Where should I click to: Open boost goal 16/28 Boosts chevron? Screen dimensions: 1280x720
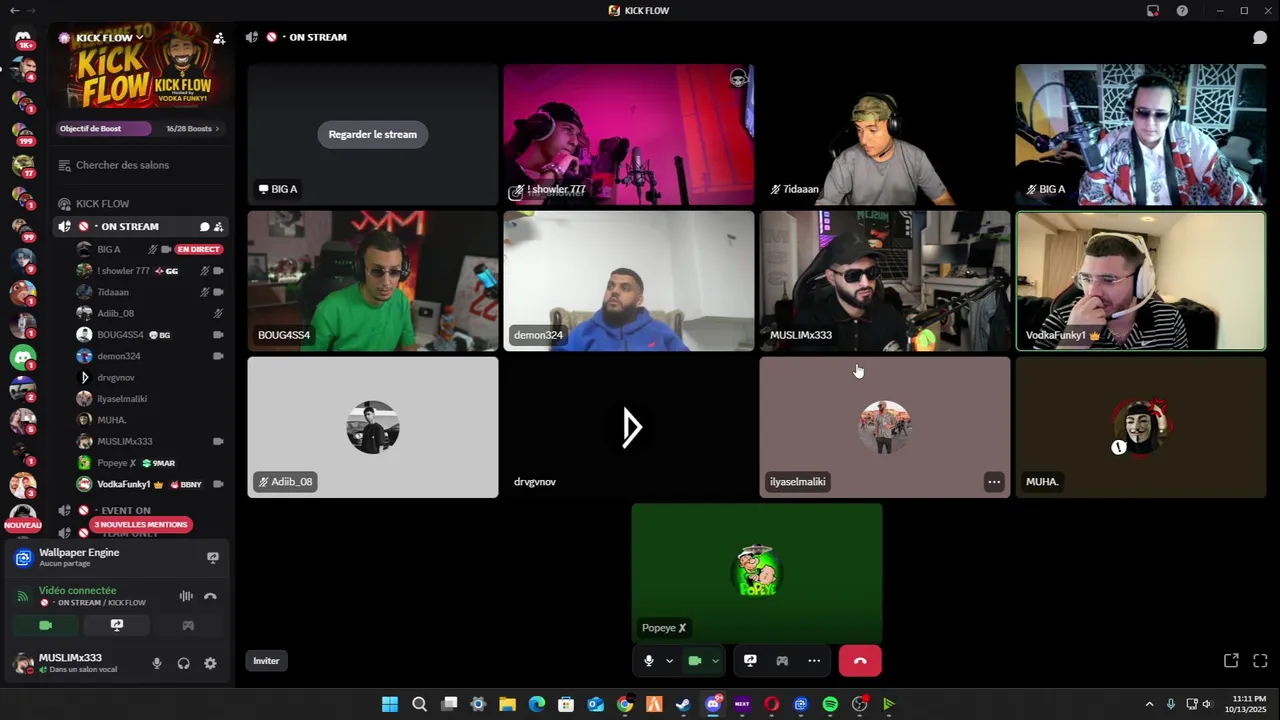coord(217,129)
